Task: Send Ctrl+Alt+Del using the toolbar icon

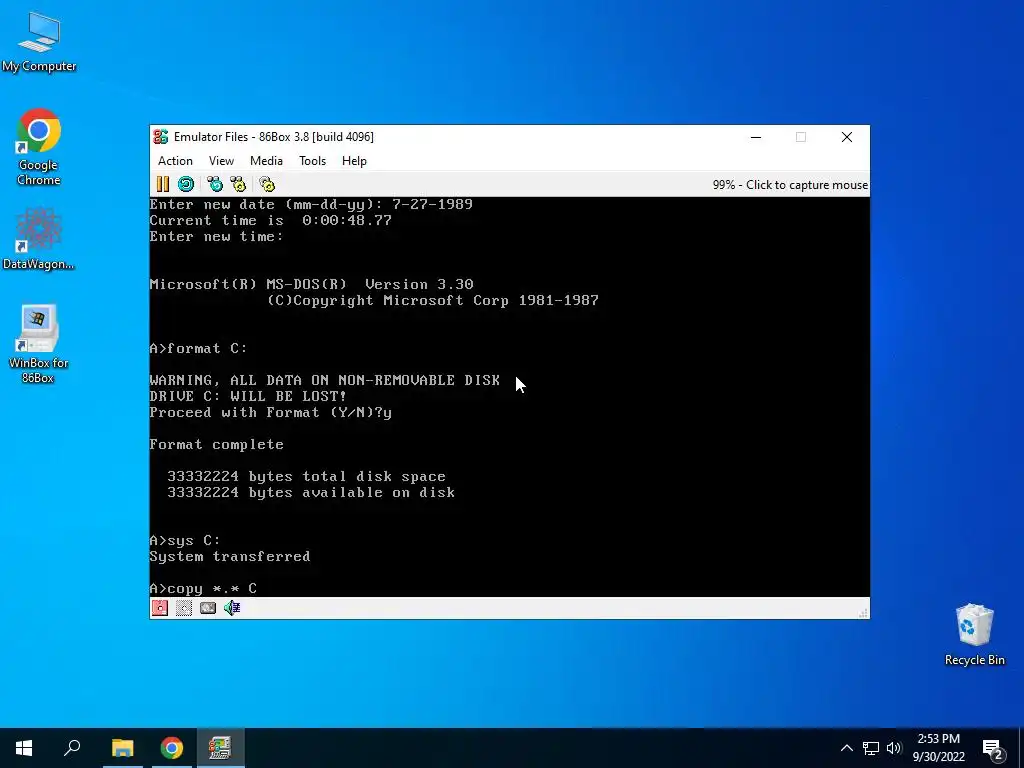Action: [215, 184]
